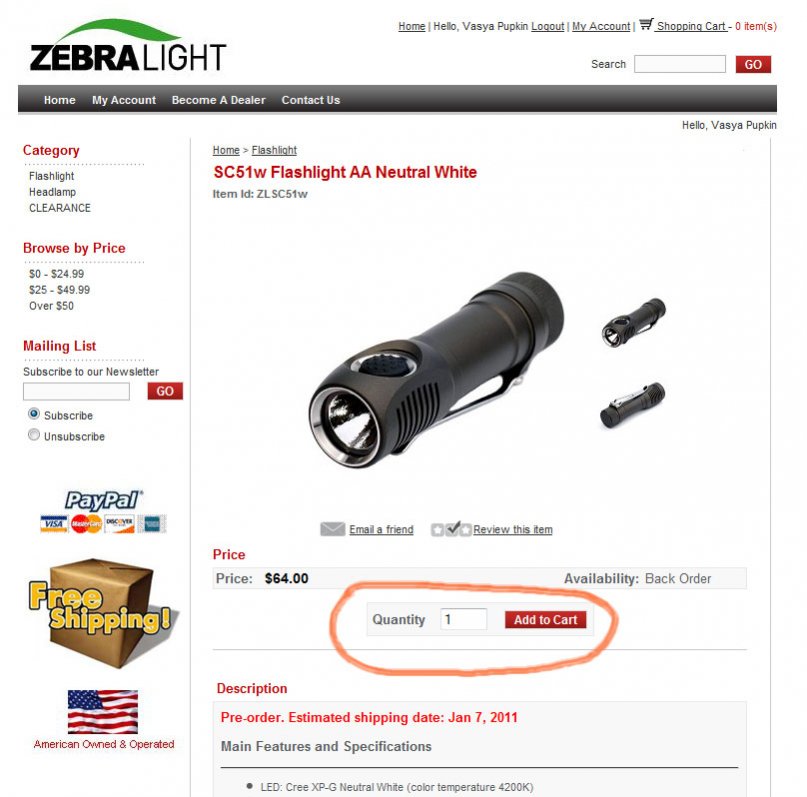This screenshot has width=807, height=797.
Task: Select the Unsubscribe radio button
Action: tap(34, 435)
